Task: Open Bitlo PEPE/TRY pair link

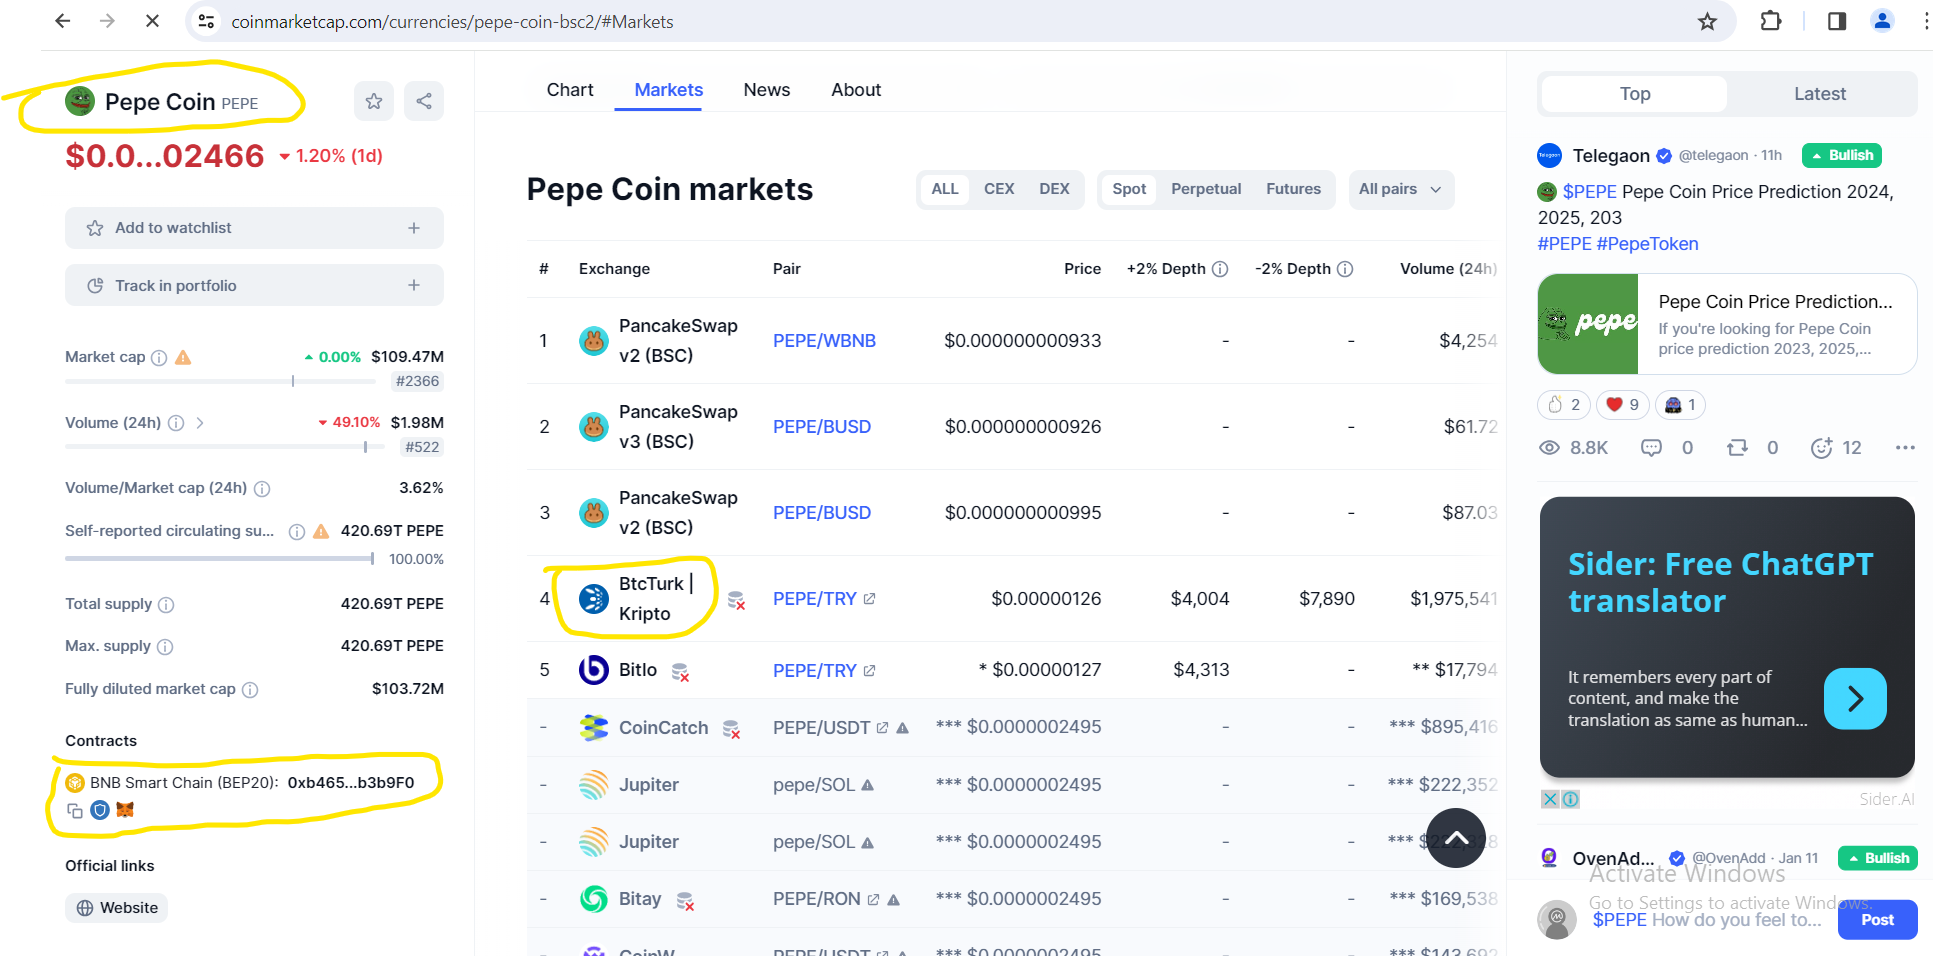Action: [x=824, y=671]
